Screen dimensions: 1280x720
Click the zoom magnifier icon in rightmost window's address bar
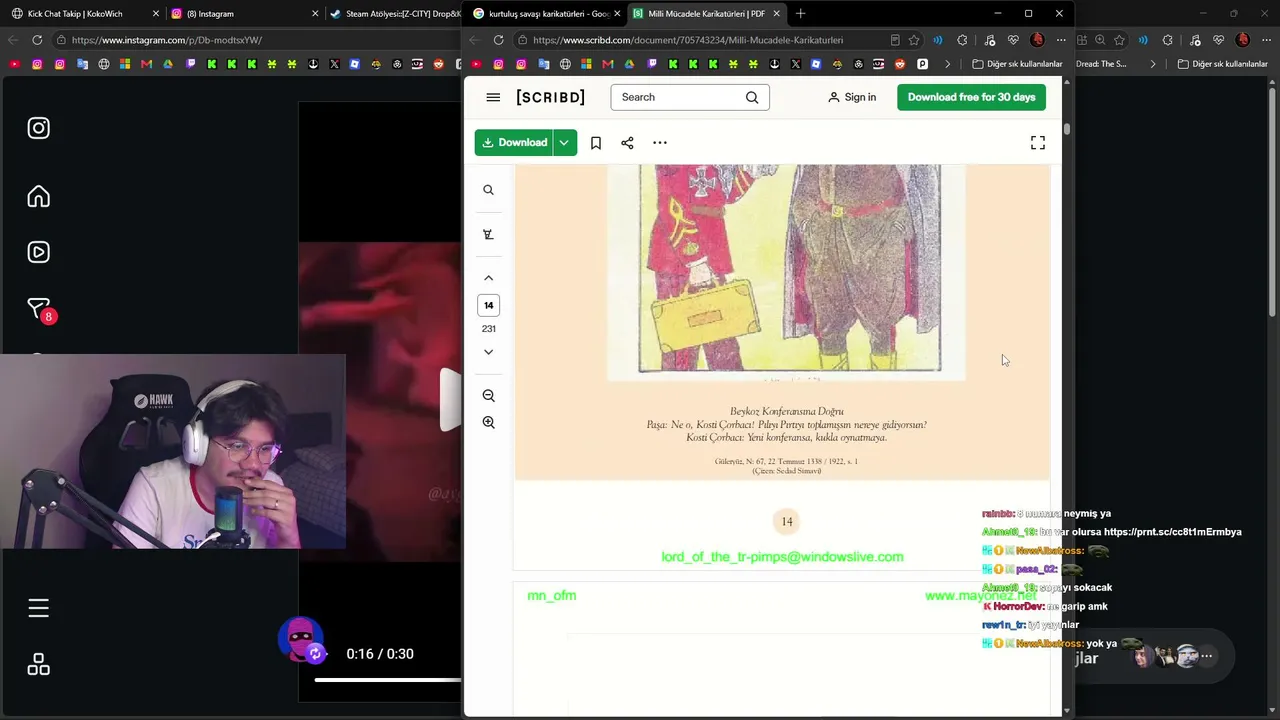tap(1100, 40)
